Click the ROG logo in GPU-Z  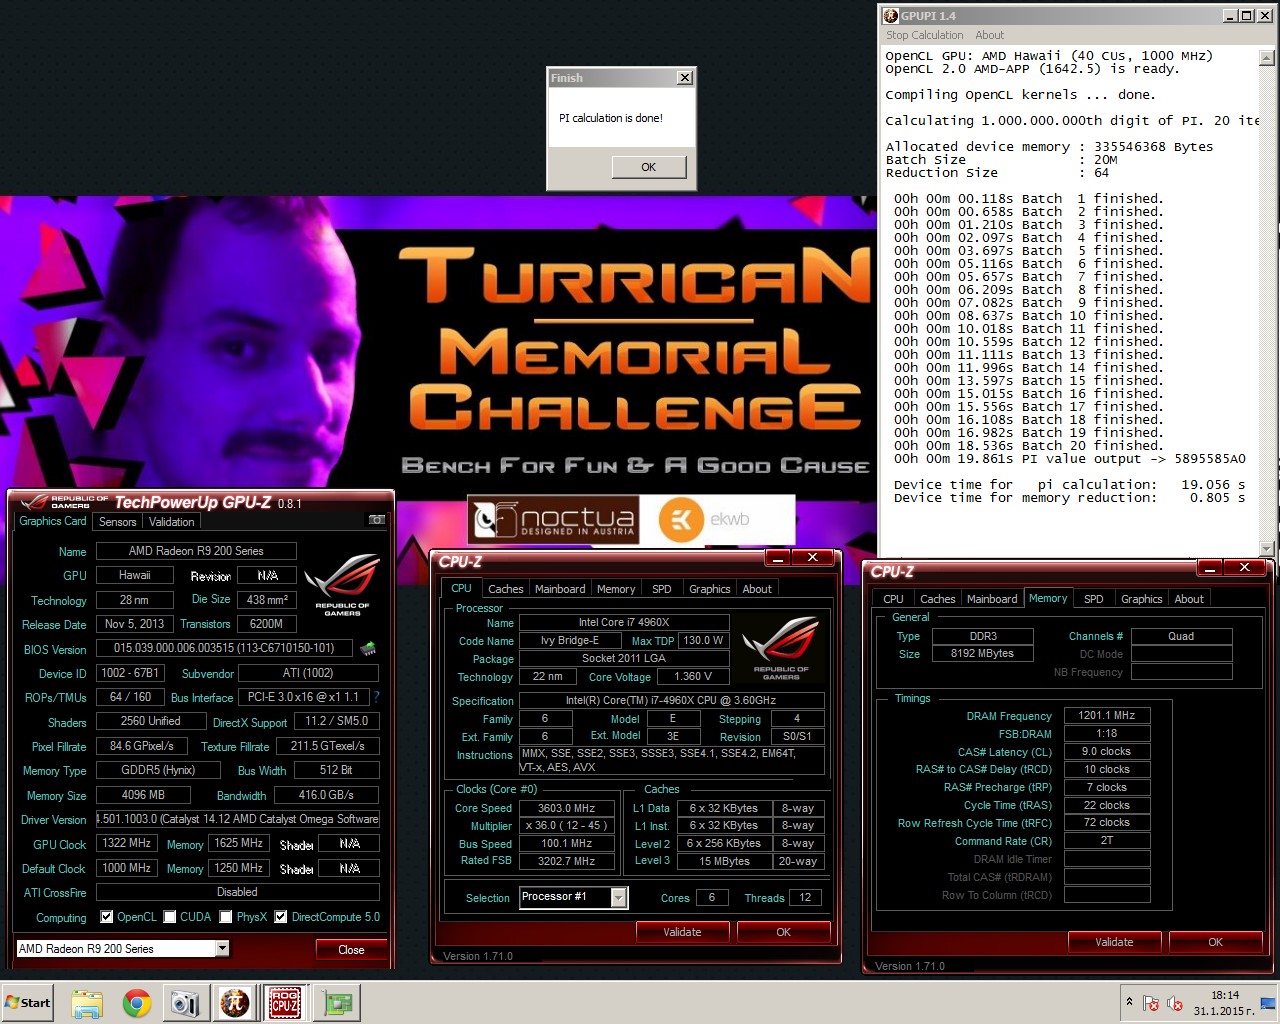tap(342, 585)
